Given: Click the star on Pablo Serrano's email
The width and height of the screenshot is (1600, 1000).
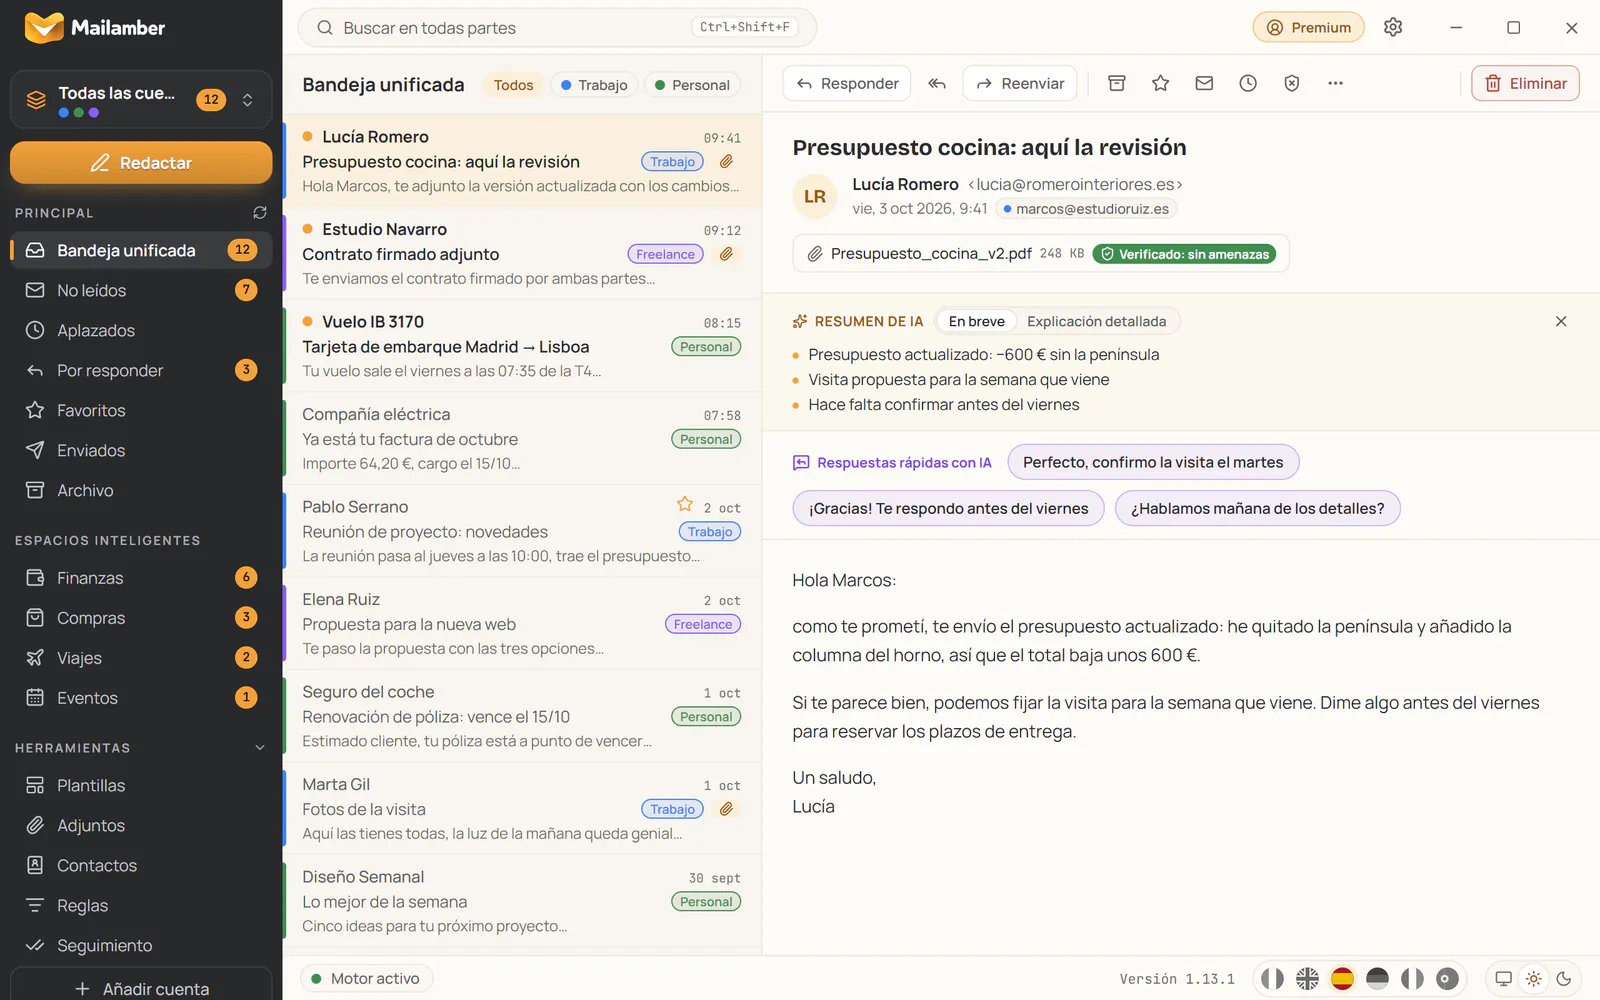Looking at the screenshot, I should [x=685, y=505].
